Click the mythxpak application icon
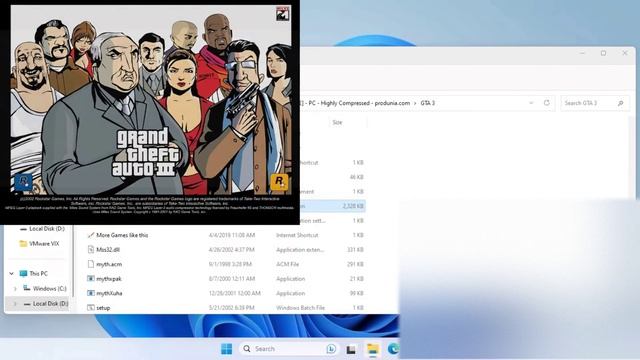 click(x=91, y=279)
